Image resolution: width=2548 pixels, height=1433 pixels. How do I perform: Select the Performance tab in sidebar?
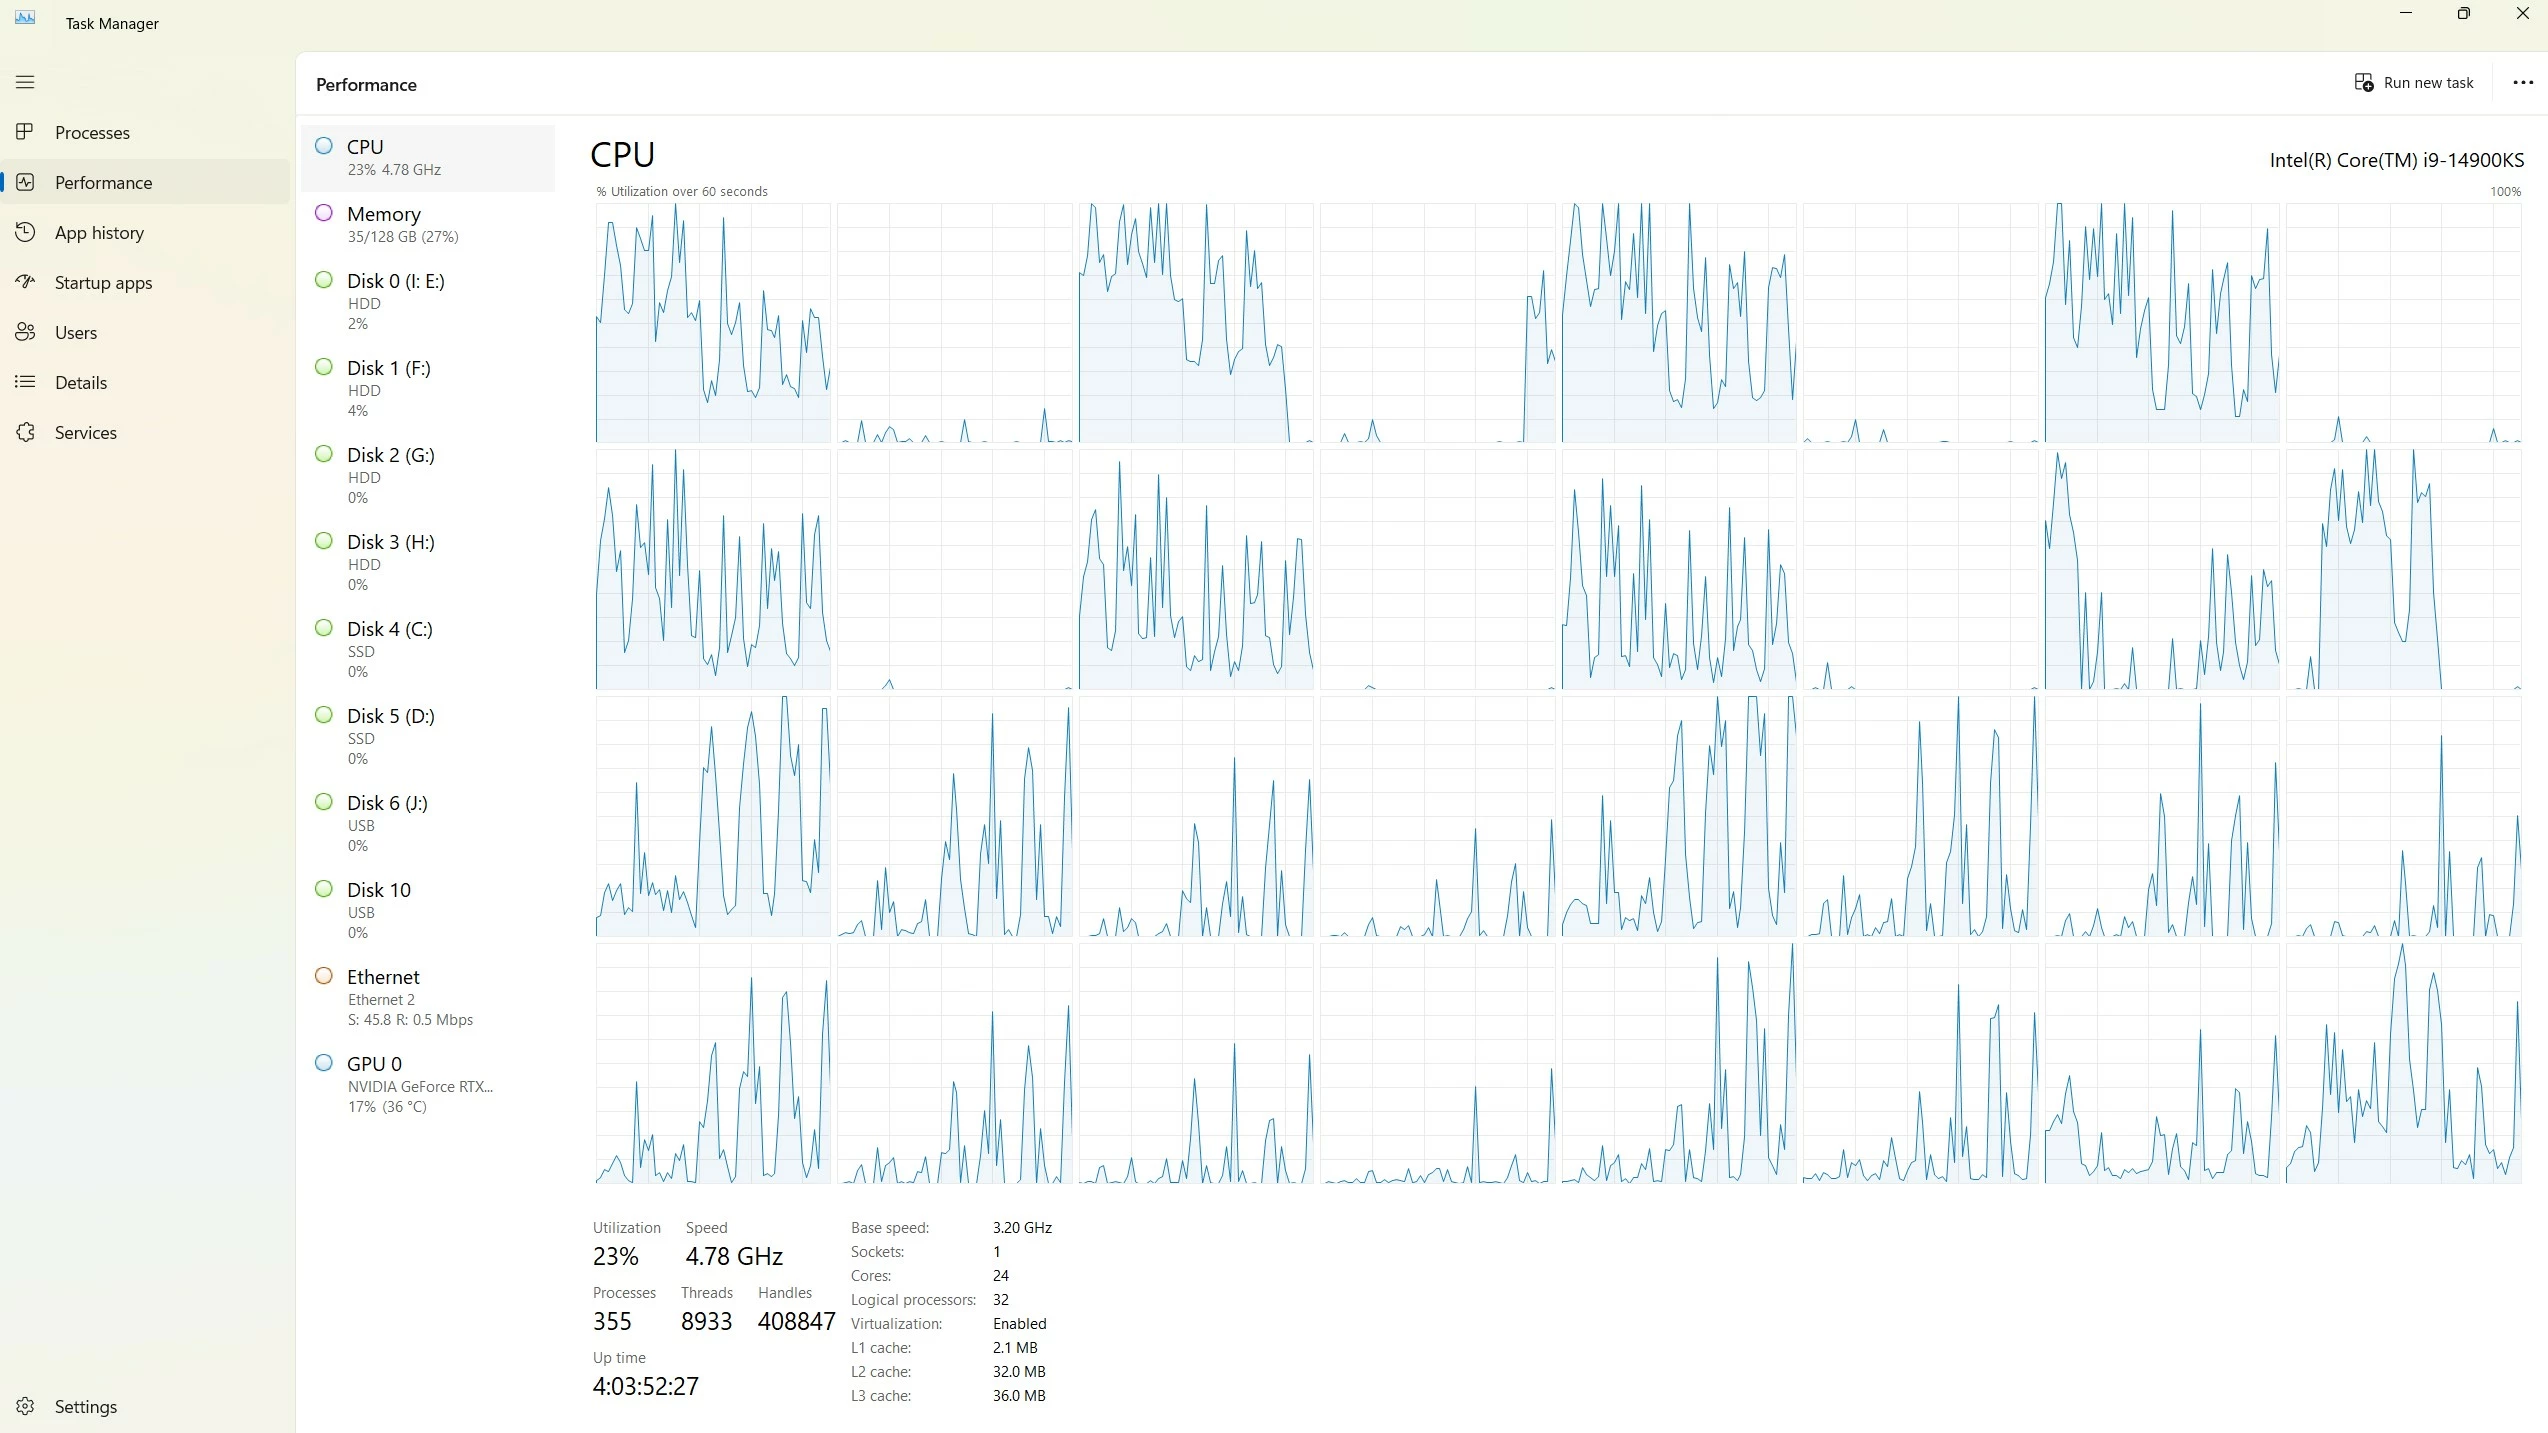pyautogui.click(x=104, y=182)
